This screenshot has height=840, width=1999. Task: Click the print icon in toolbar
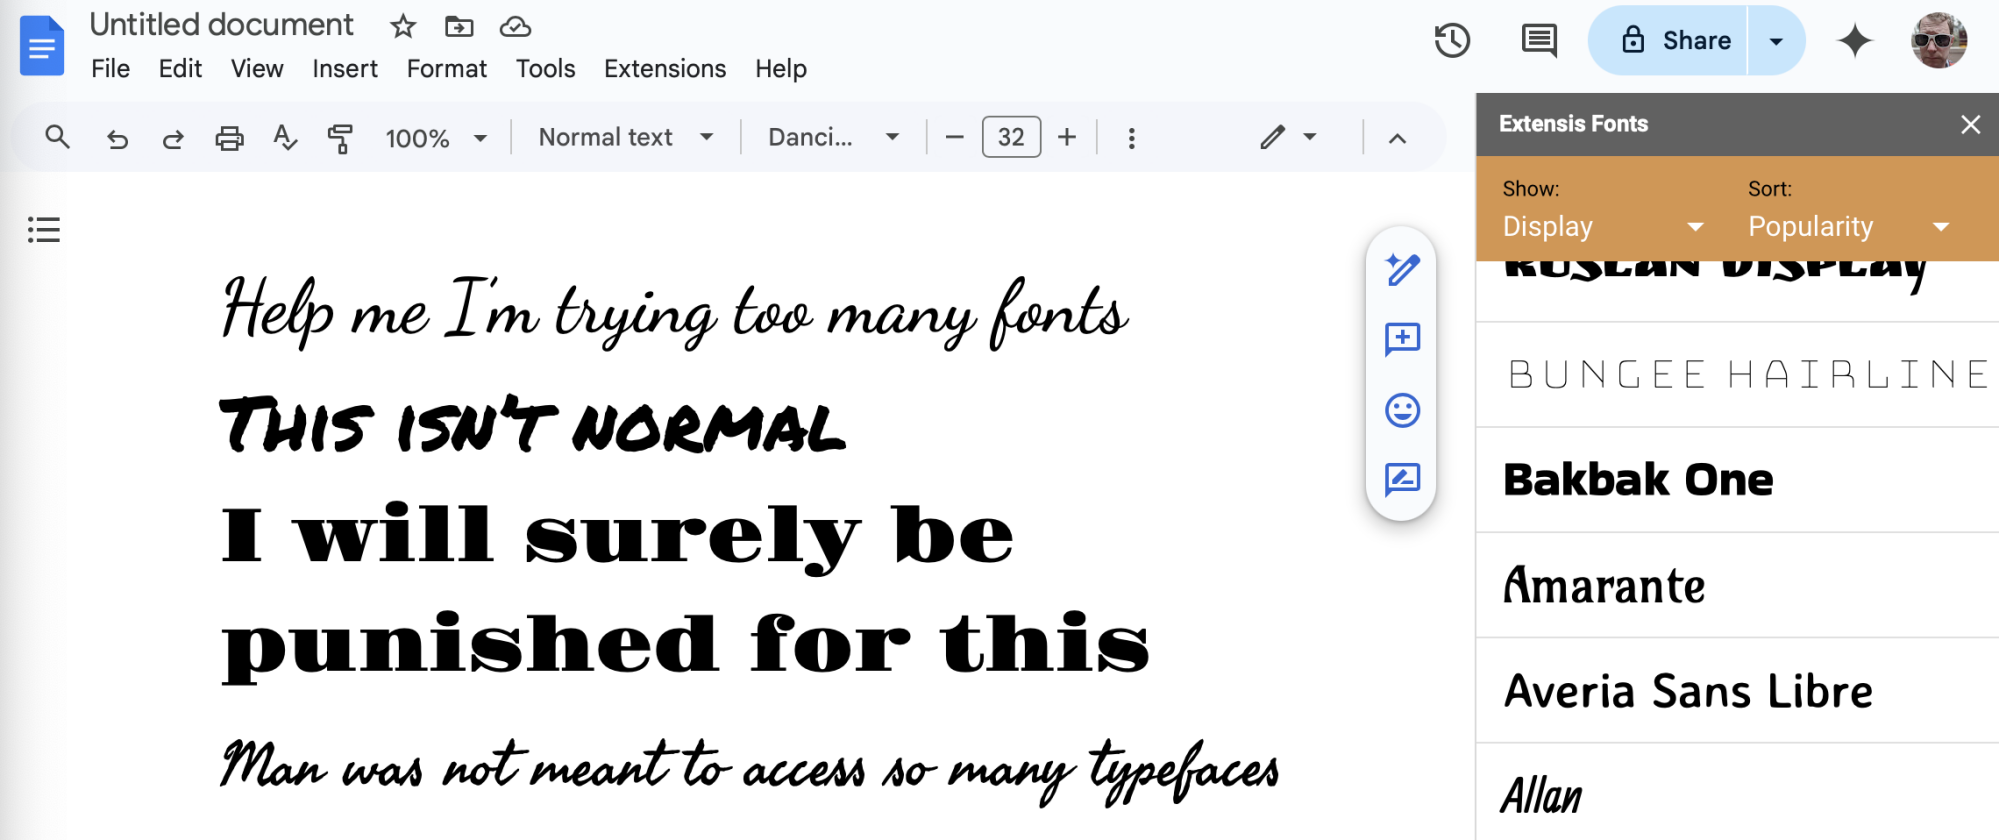point(229,138)
